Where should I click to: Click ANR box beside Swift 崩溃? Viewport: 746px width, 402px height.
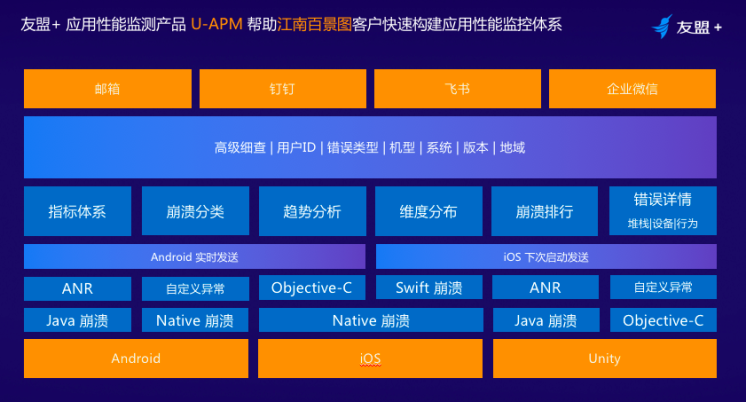(x=545, y=287)
